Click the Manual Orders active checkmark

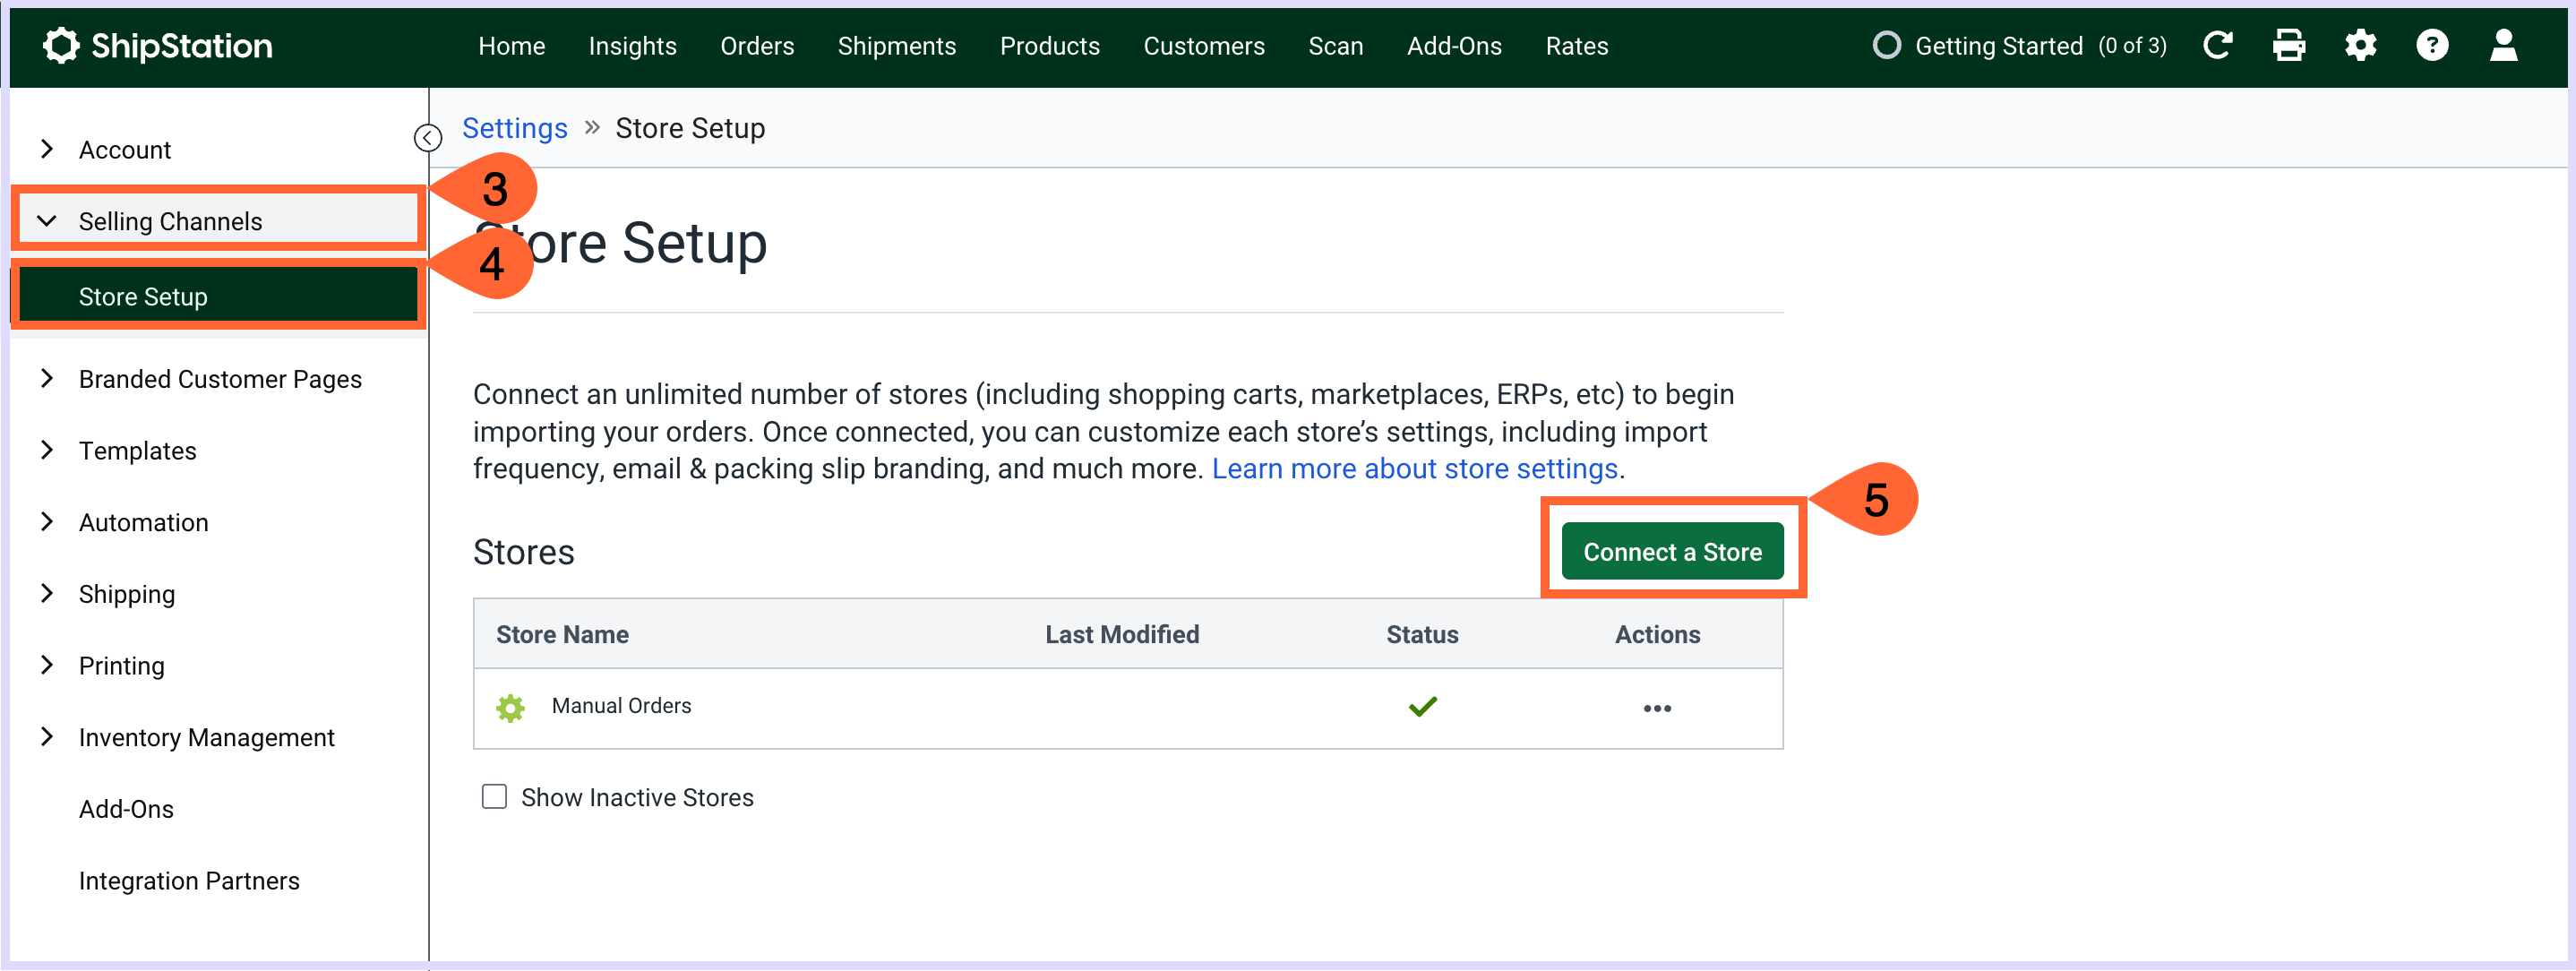click(x=1422, y=707)
